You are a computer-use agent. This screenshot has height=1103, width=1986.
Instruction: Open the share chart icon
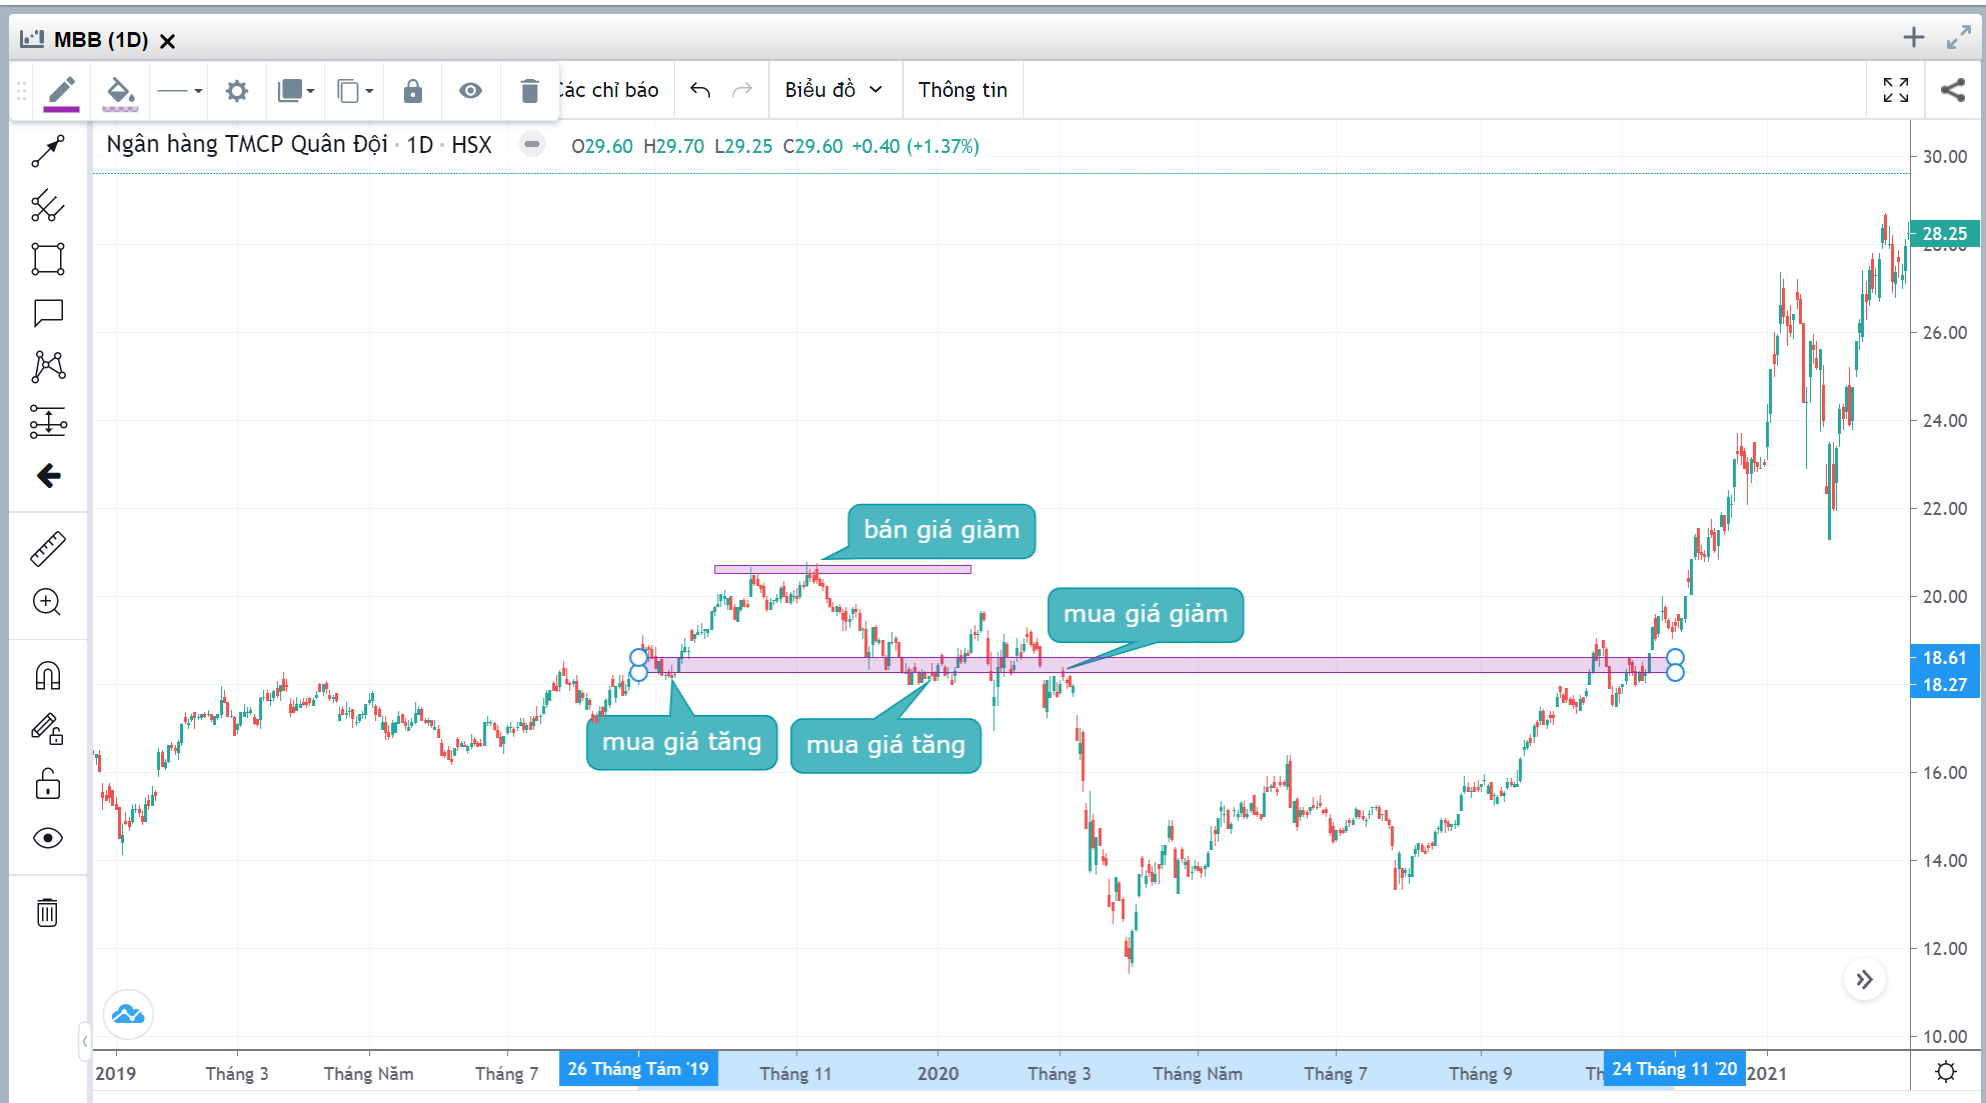tap(1952, 90)
